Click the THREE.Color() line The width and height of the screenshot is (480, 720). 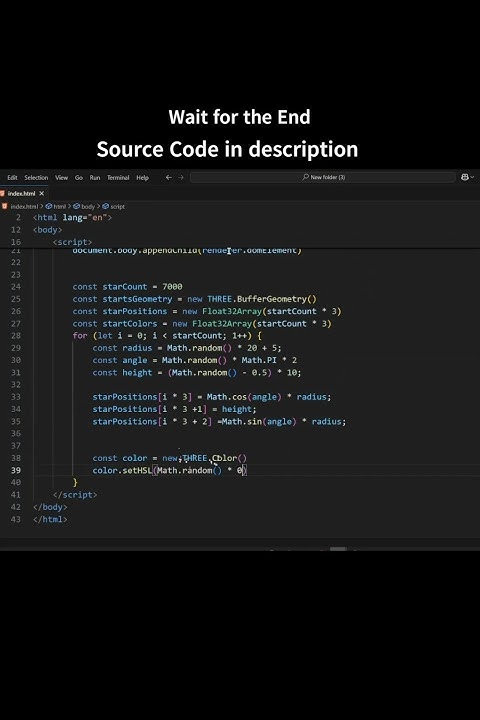coord(169,458)
